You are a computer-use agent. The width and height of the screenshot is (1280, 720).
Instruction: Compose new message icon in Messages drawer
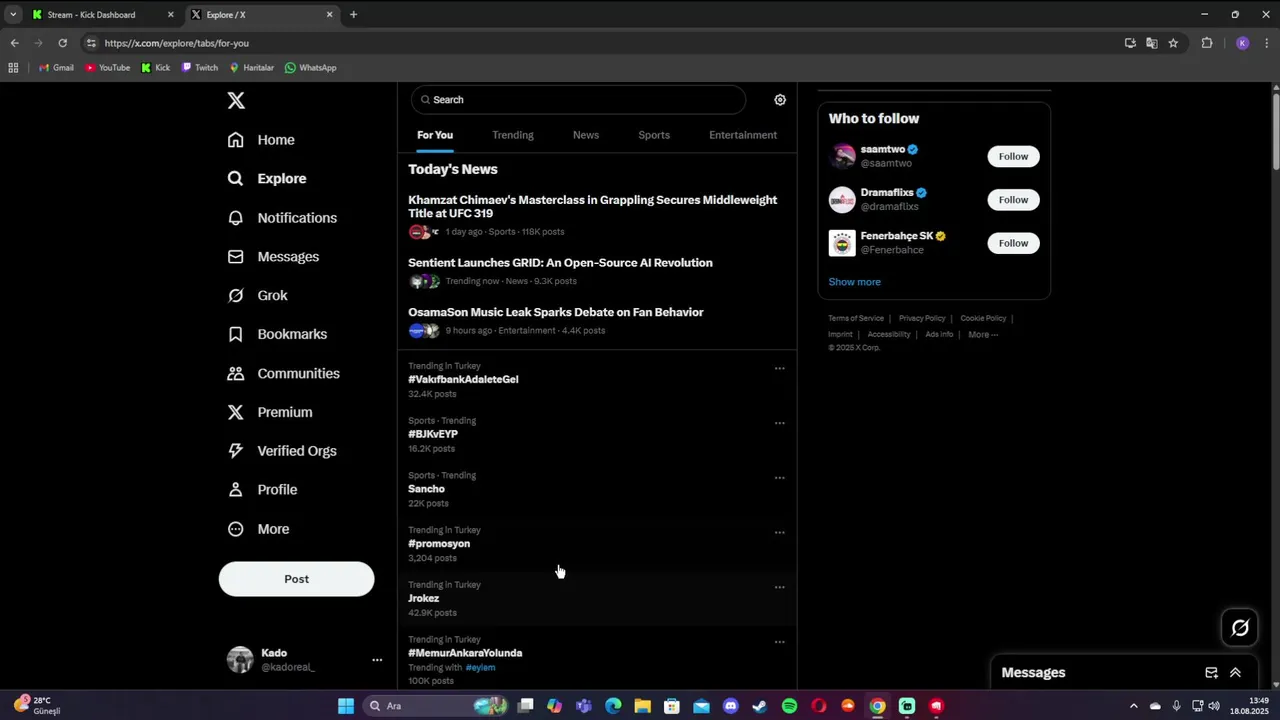pyautogui.click(x=1211, y=673)
